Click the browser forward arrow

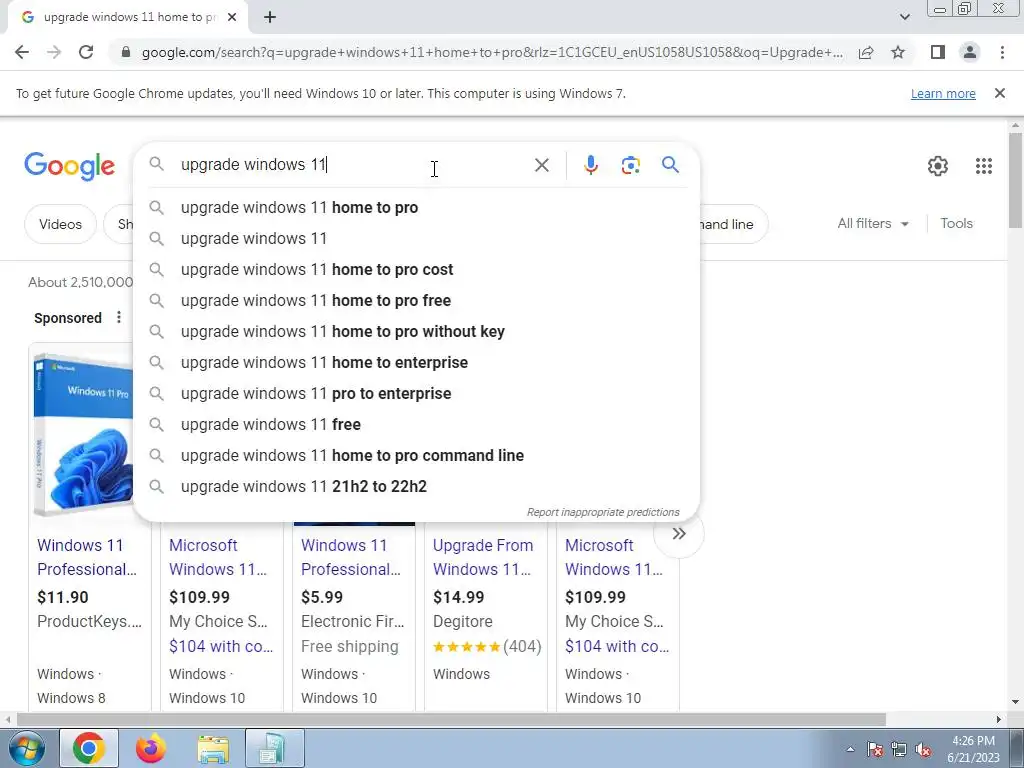coord(54,52)
